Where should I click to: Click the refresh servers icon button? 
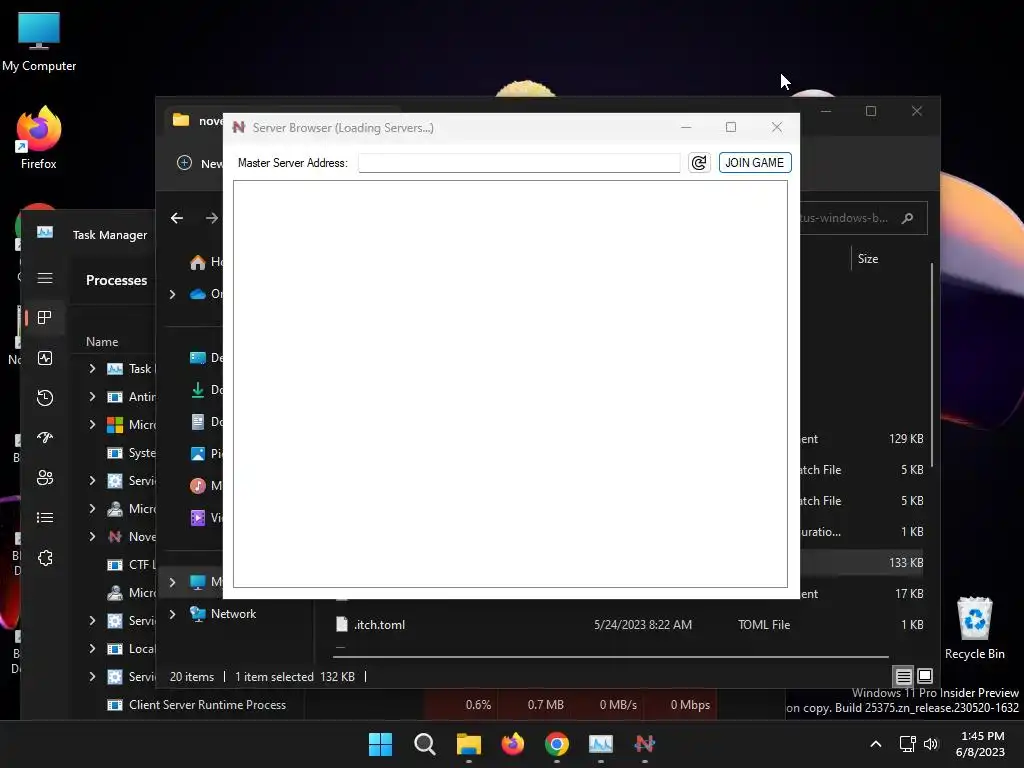click(699, 163)
